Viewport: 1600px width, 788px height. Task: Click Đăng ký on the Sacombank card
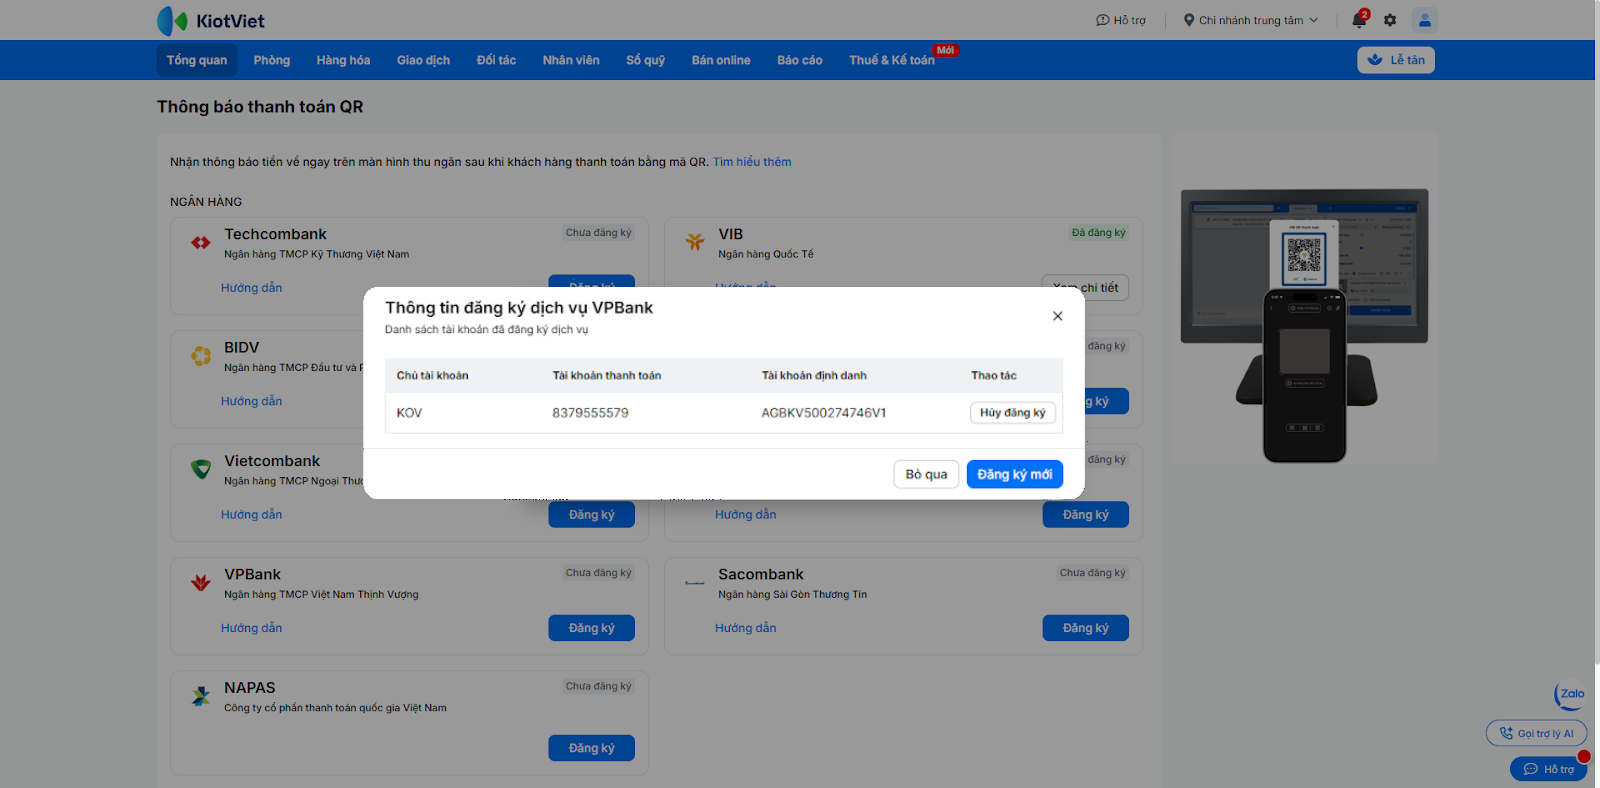pos(1086,628)
